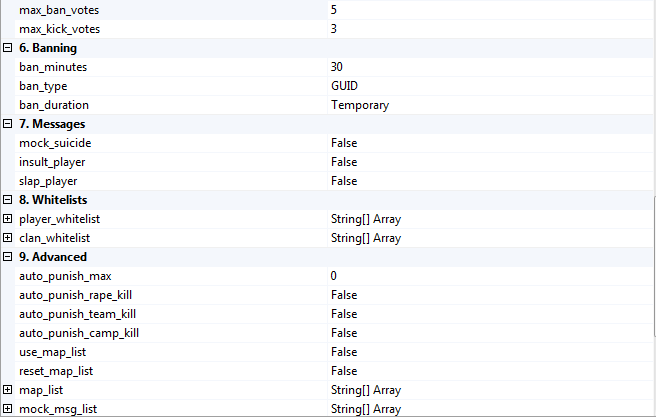
Task: Select the mock_suicide False value
Action: 344,143
